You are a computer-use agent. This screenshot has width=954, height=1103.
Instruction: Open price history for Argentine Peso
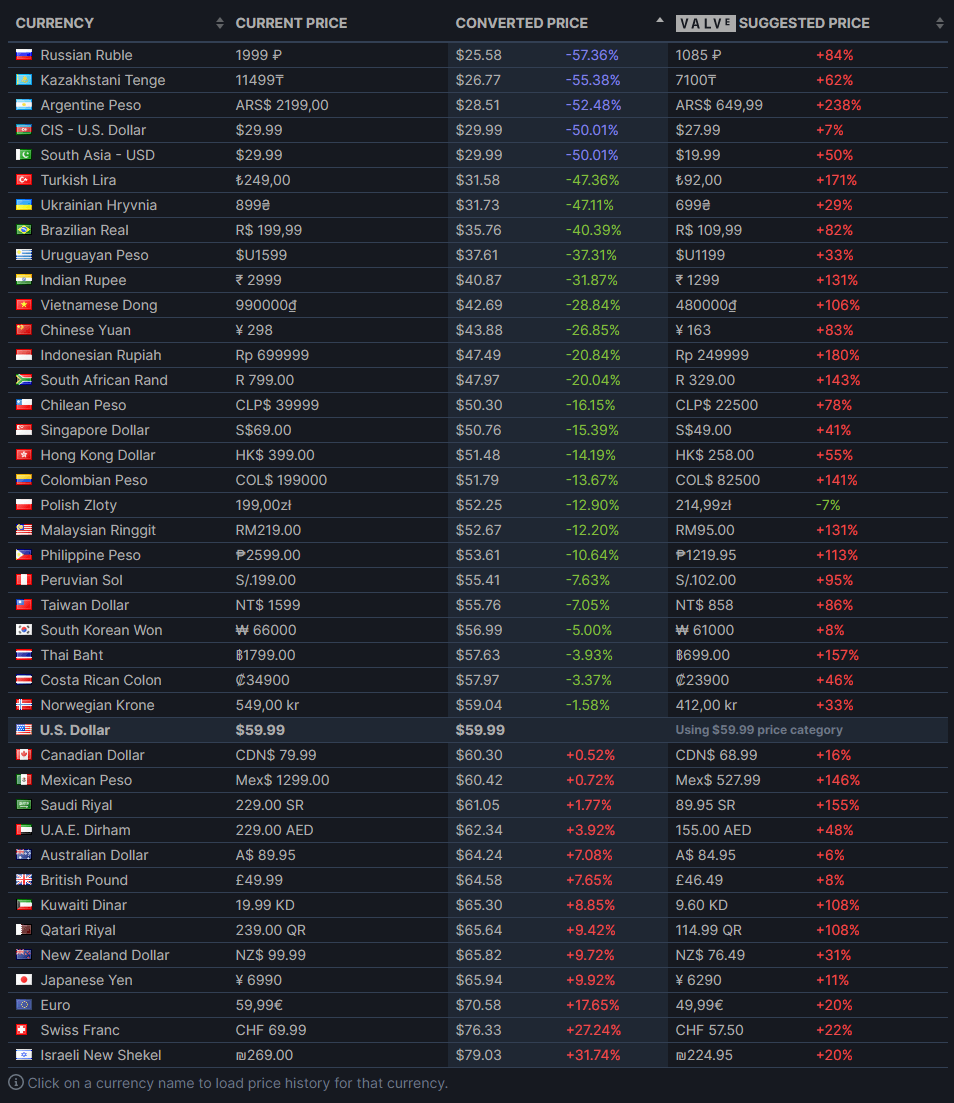[91, 105]
